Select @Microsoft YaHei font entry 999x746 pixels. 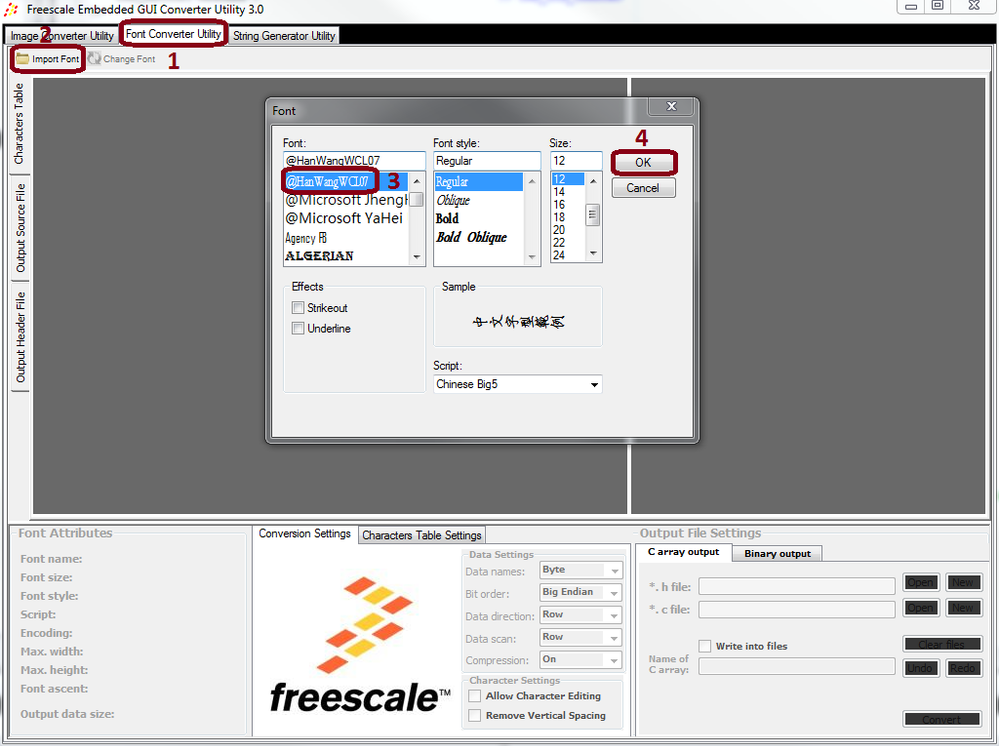(344, 219)
